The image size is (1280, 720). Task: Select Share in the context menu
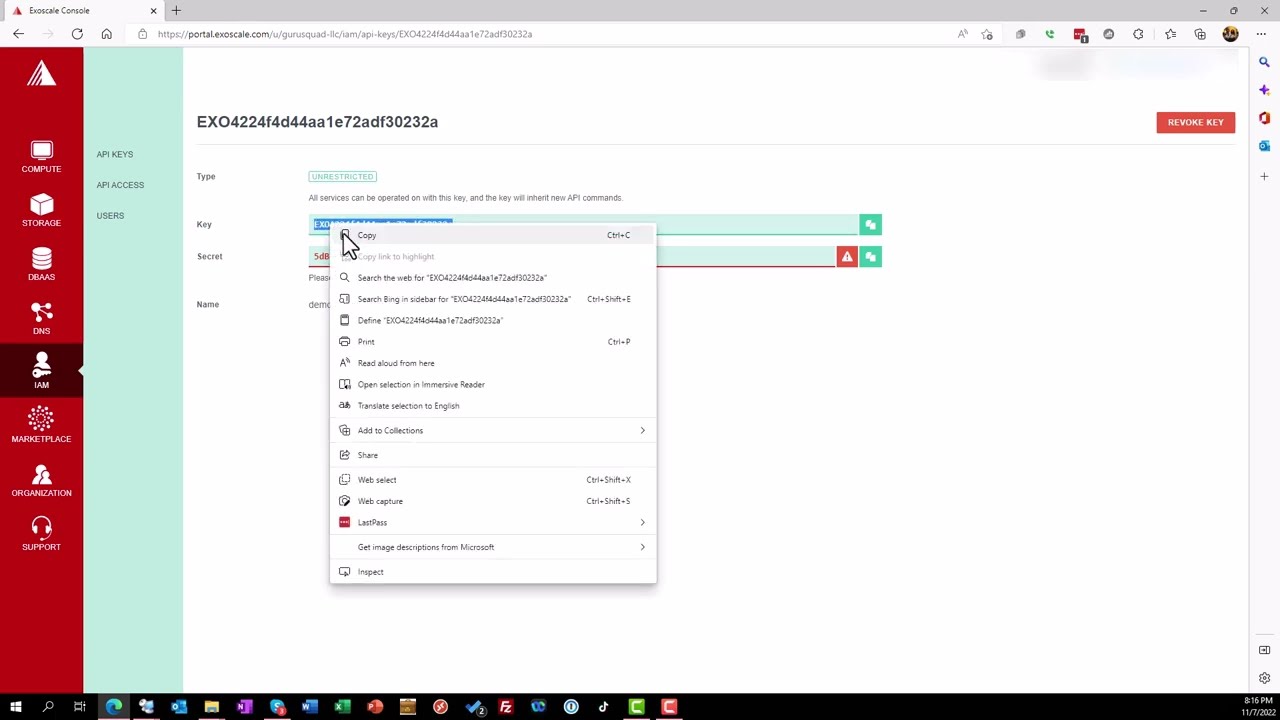(x=493, y=455)
